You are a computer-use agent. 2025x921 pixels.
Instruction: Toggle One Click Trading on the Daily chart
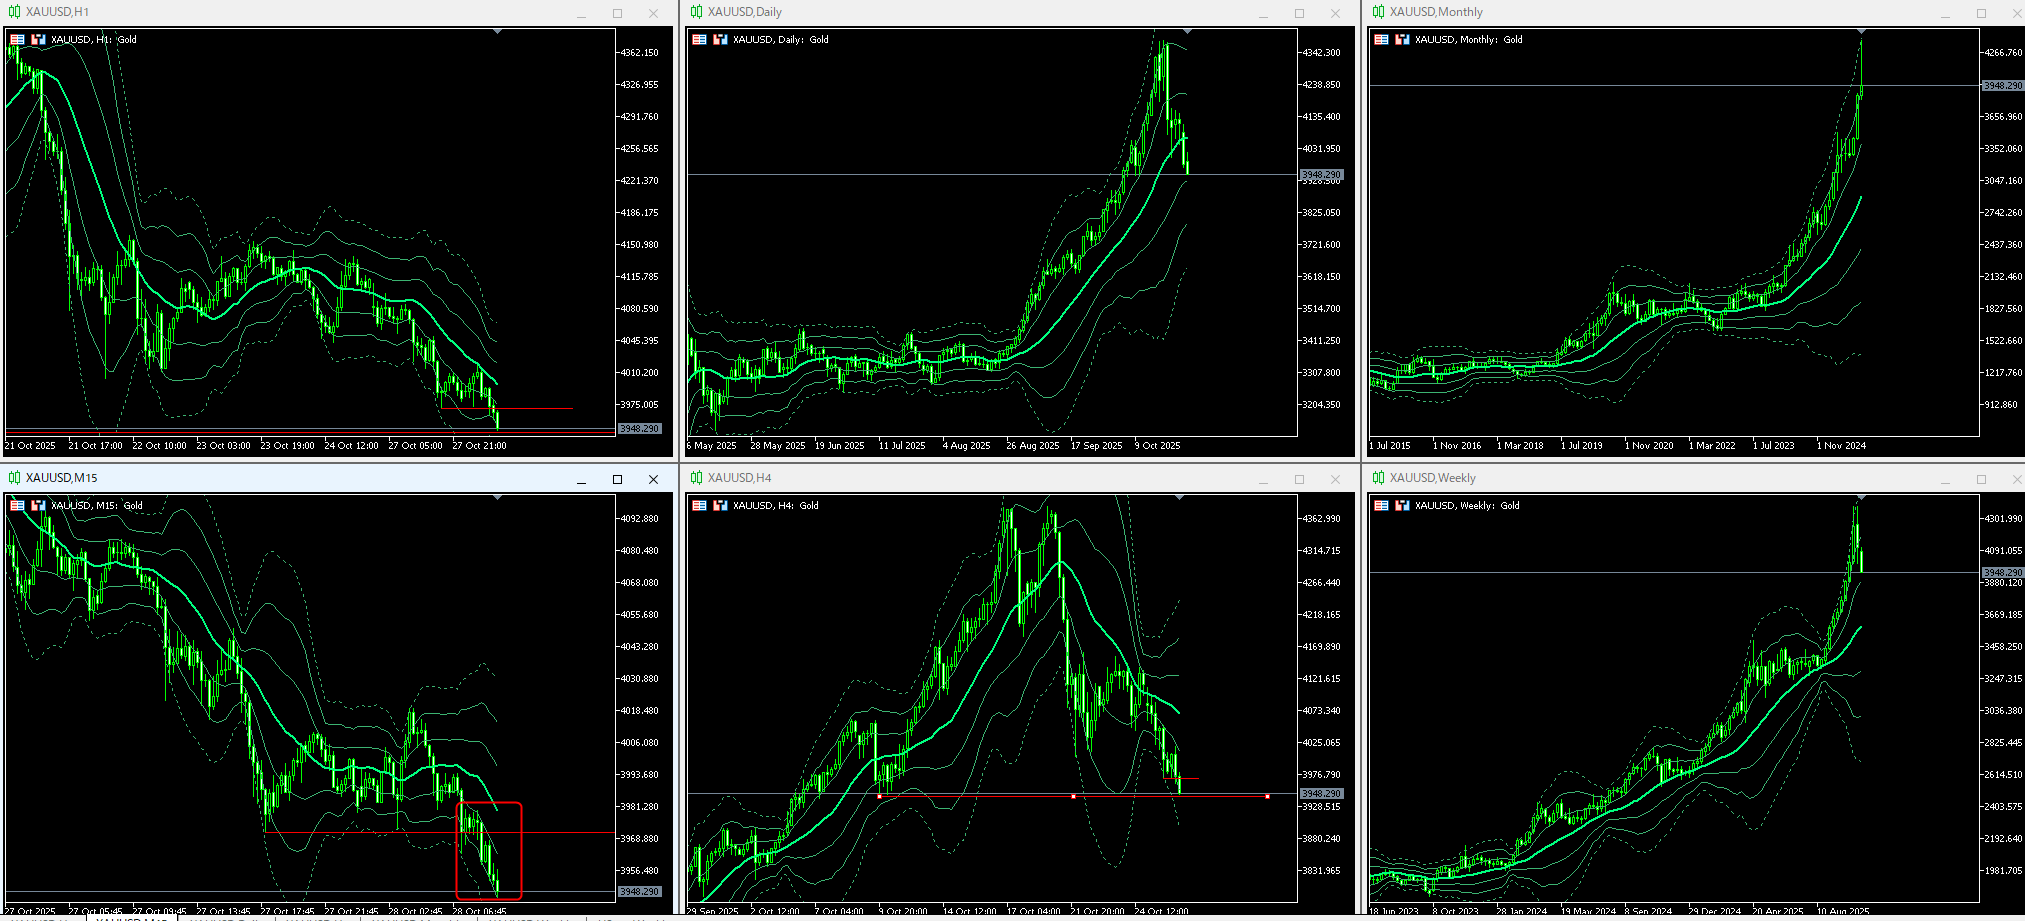point(699,40)
